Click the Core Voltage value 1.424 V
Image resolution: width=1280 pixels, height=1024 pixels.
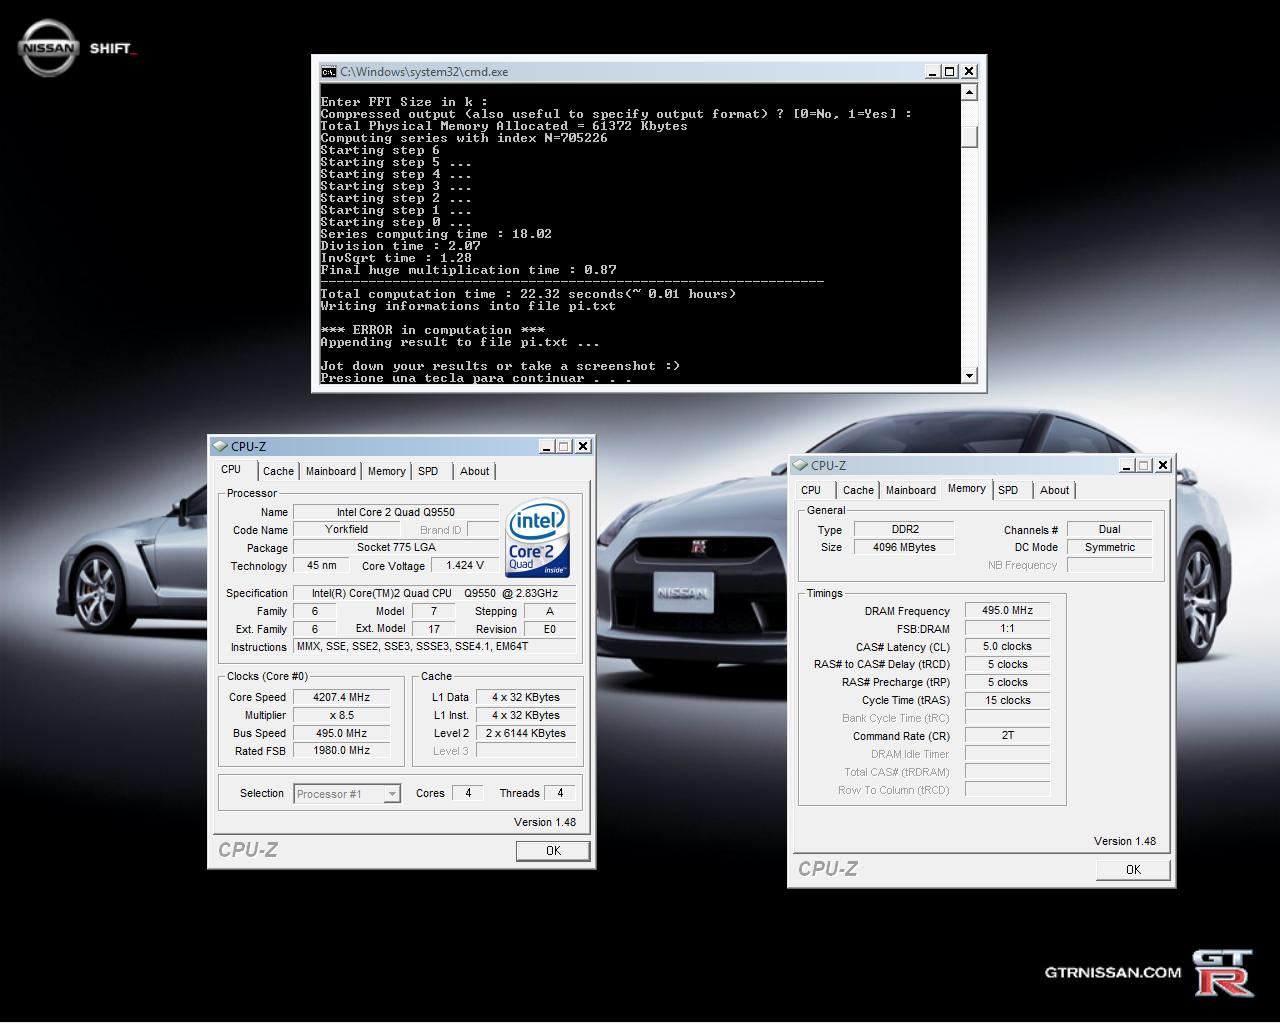pos(465,566)
